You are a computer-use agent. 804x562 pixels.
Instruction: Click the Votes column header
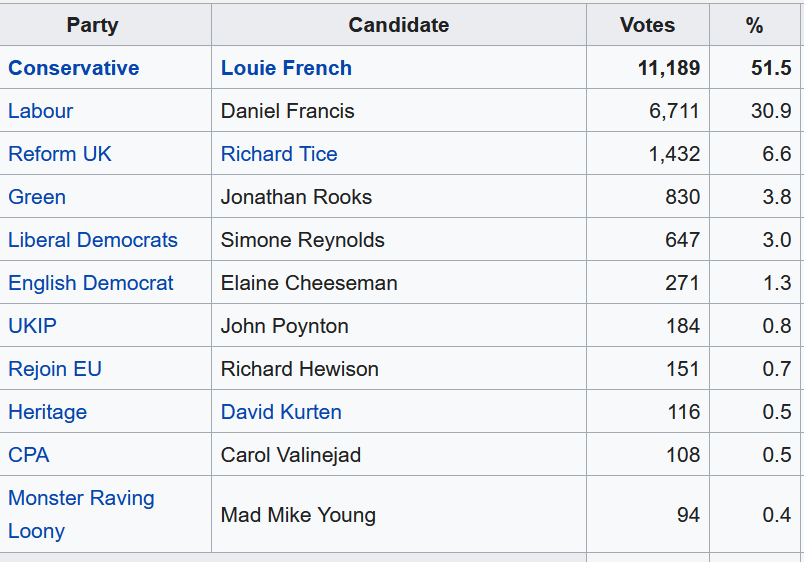(x=647, y=25)
